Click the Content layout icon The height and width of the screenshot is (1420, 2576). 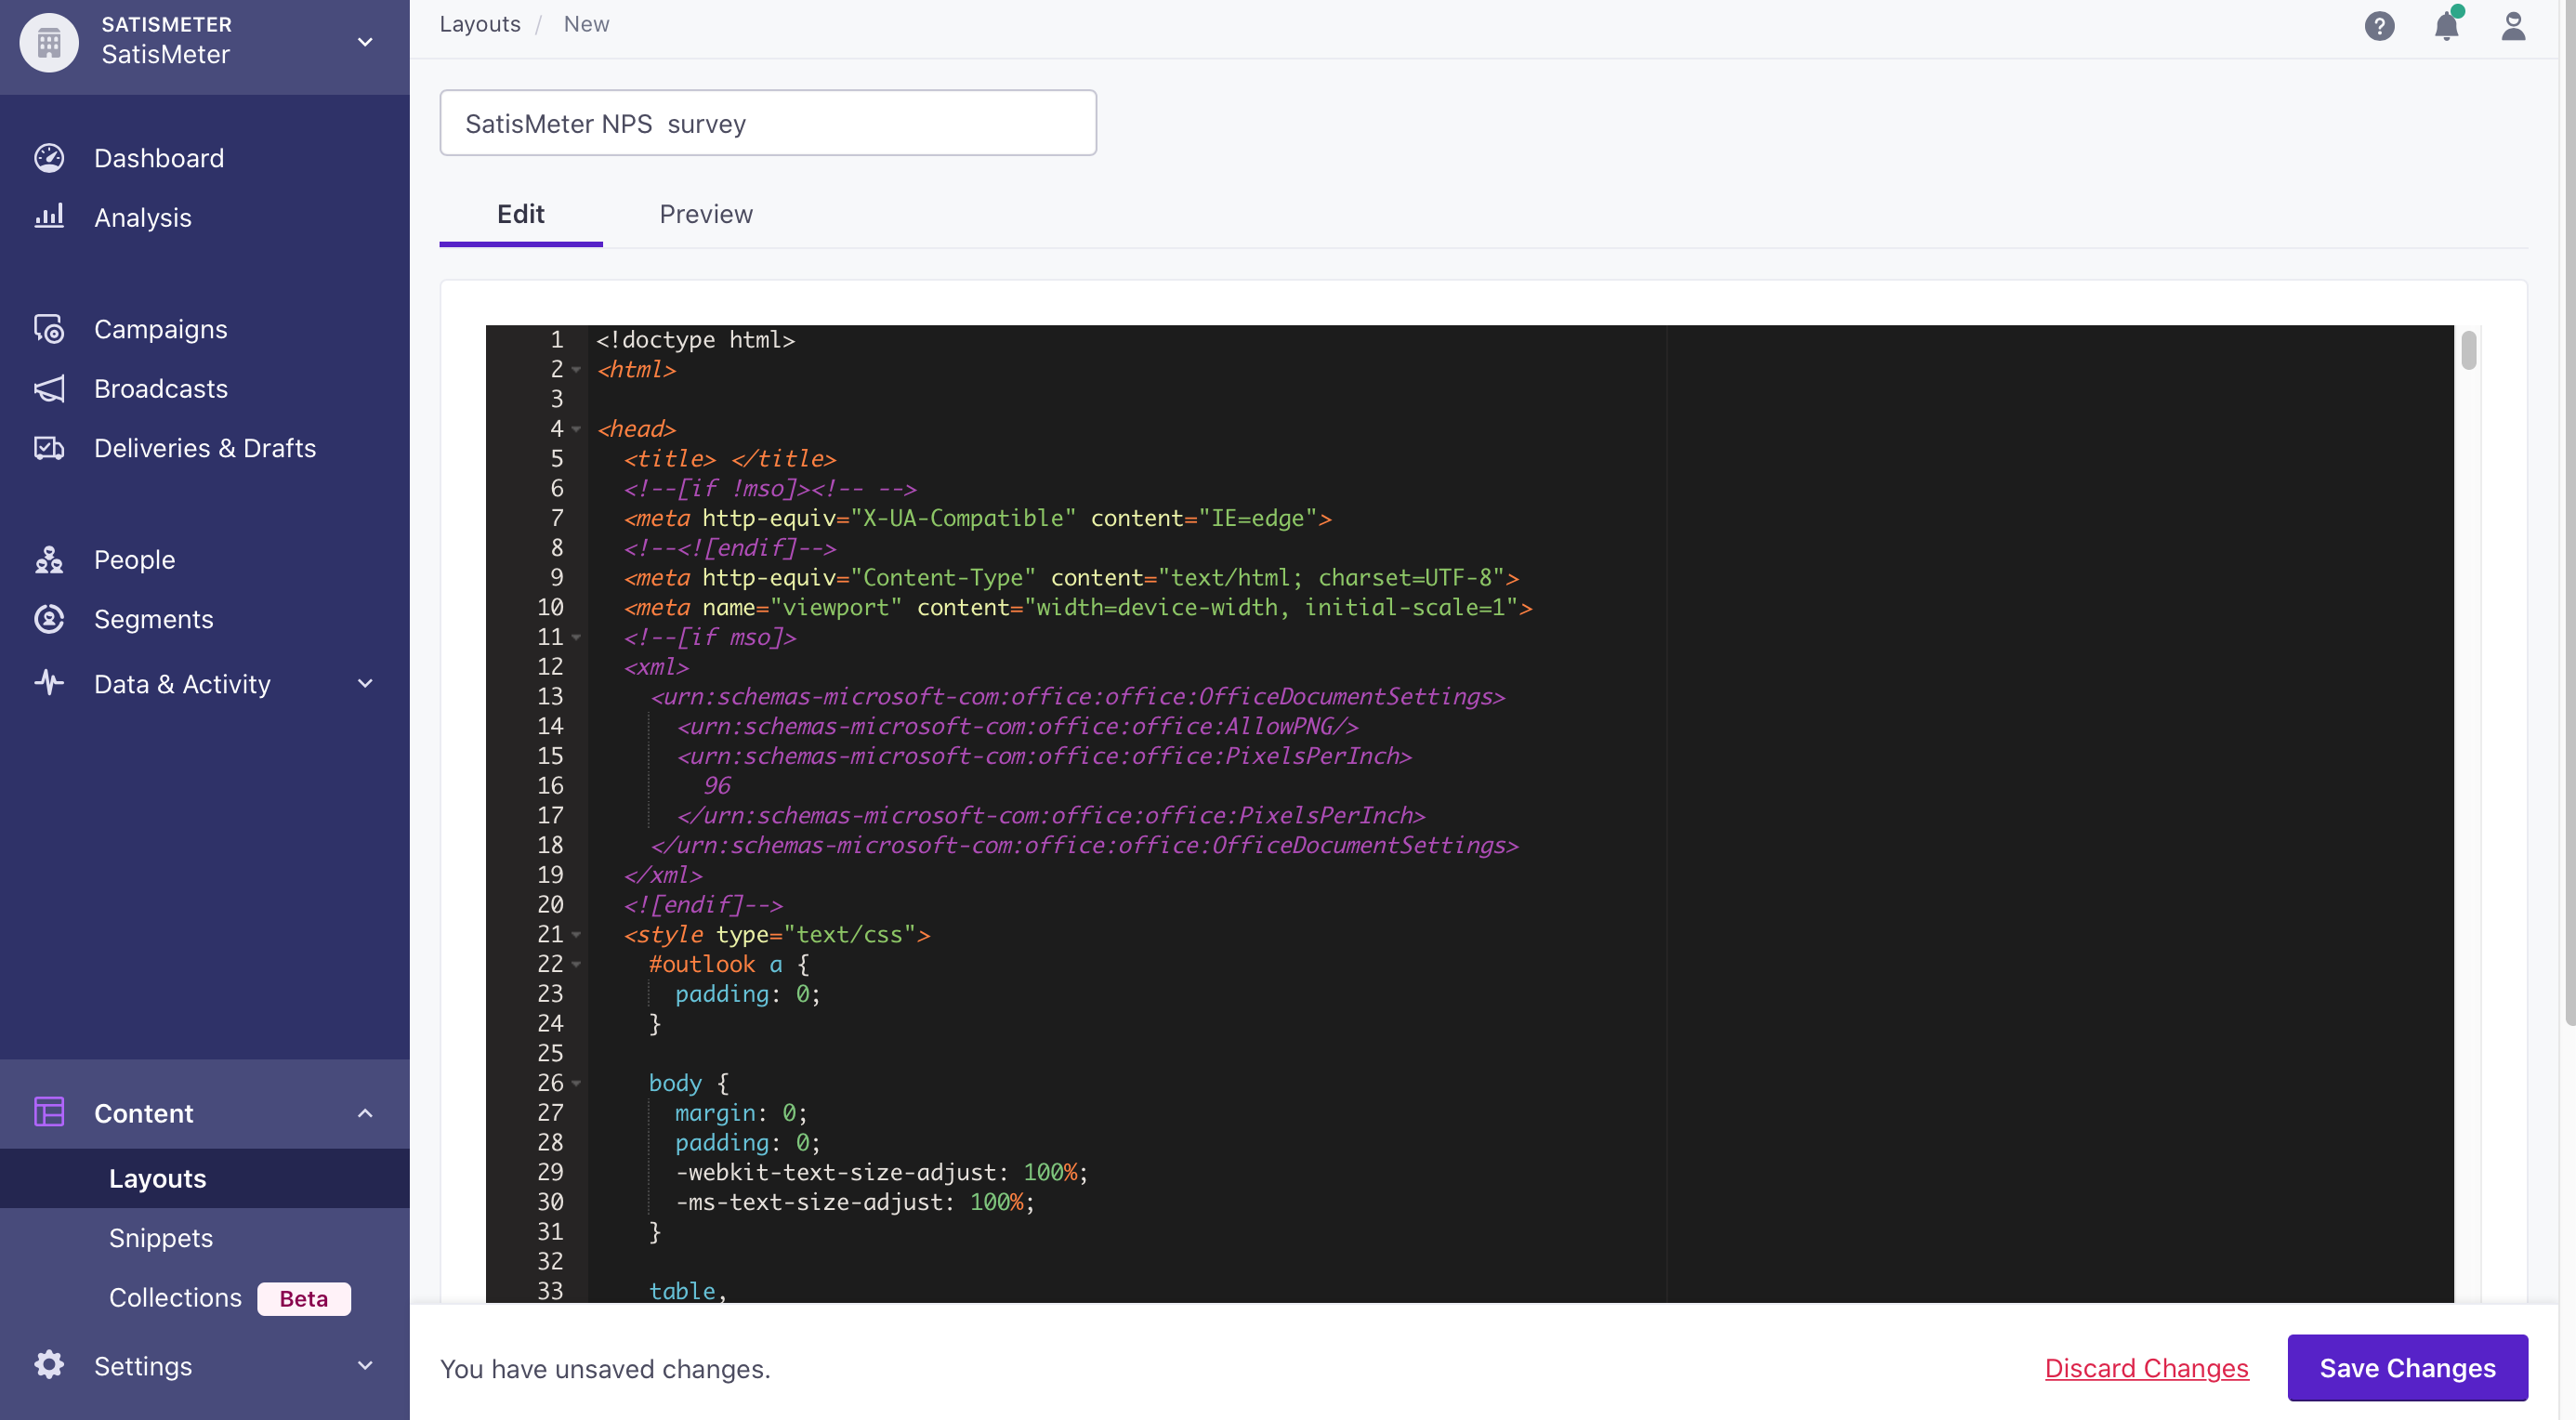(49, 1112)
